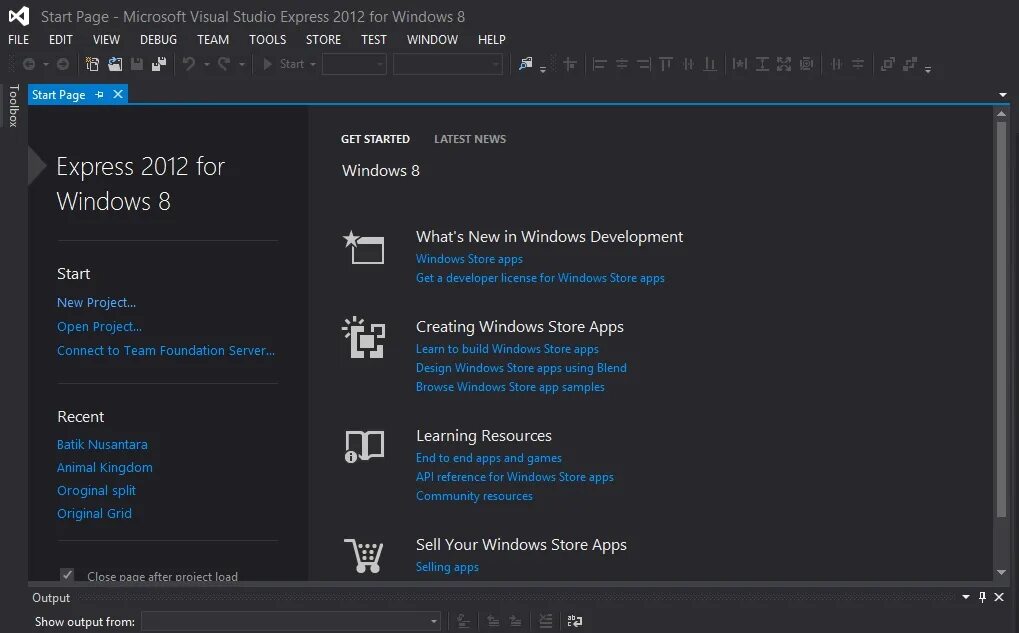1019x633 pixels.
Task: Click the Align Centers toolbar icon
Action: coord(622,64)
